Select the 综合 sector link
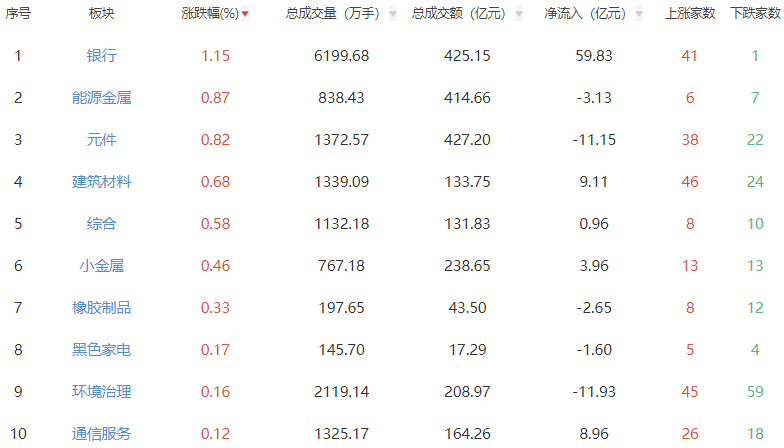This screenshot has height=448, width=784. click(x=101, y=224)
